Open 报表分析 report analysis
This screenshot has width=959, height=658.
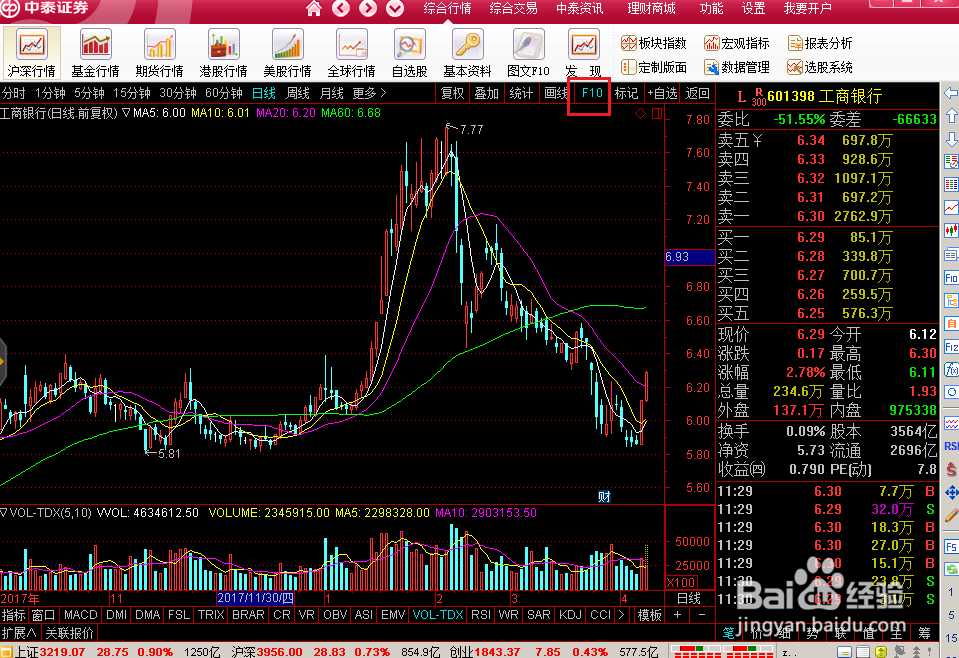820,43
